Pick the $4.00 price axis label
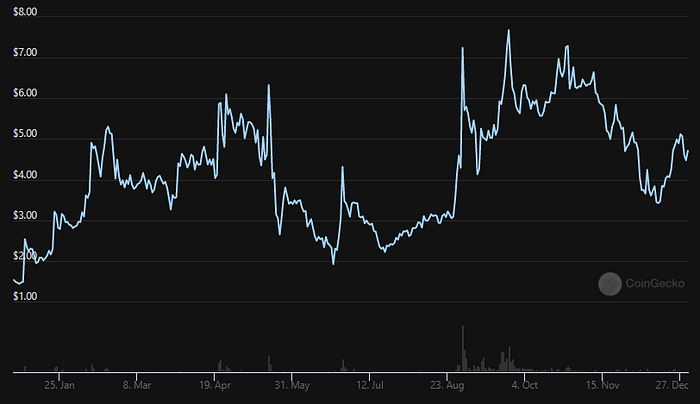Image resolution: width=700 pixels, height=404 pixels. coord(26,176)
